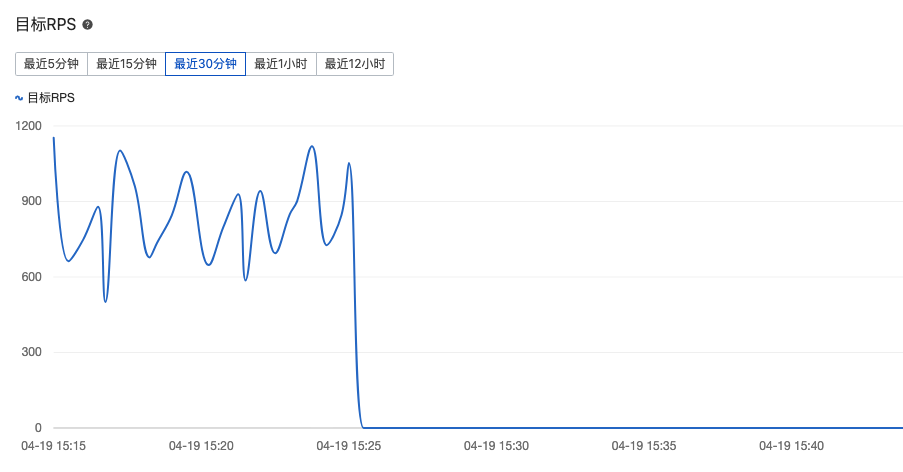Viewport: 903px width, 472px height.
Task: Select the 最近30分钟 time range
Action: (205, 64)
